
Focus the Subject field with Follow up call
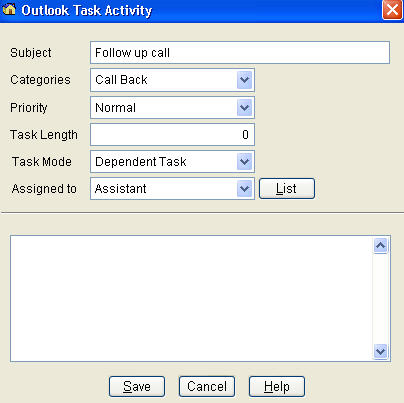(x=240, y=53)
